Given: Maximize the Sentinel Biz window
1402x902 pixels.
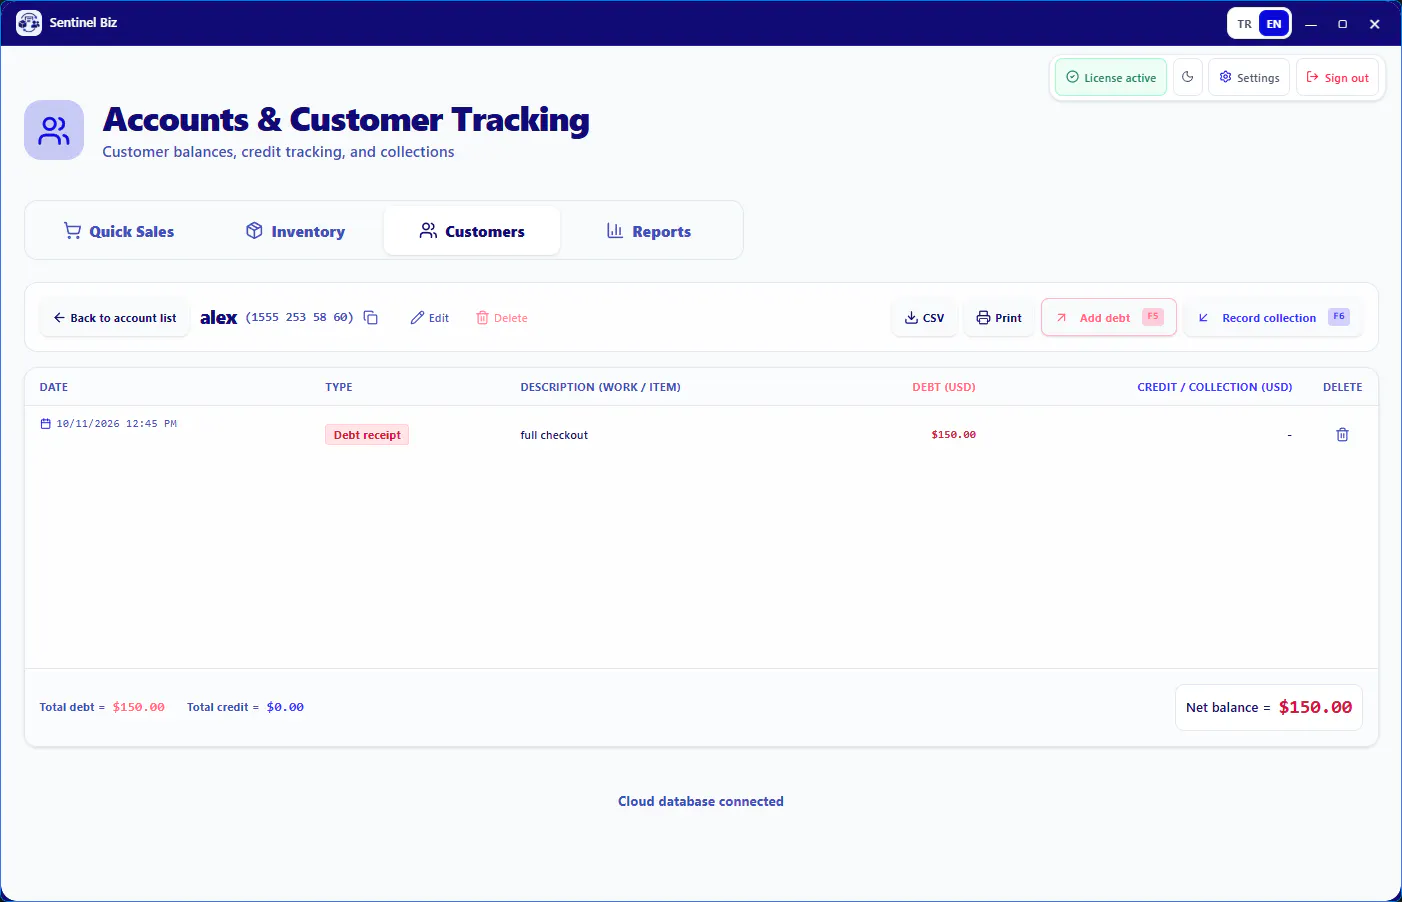Looking at the screenshot, I should [x=1342, y=24].
